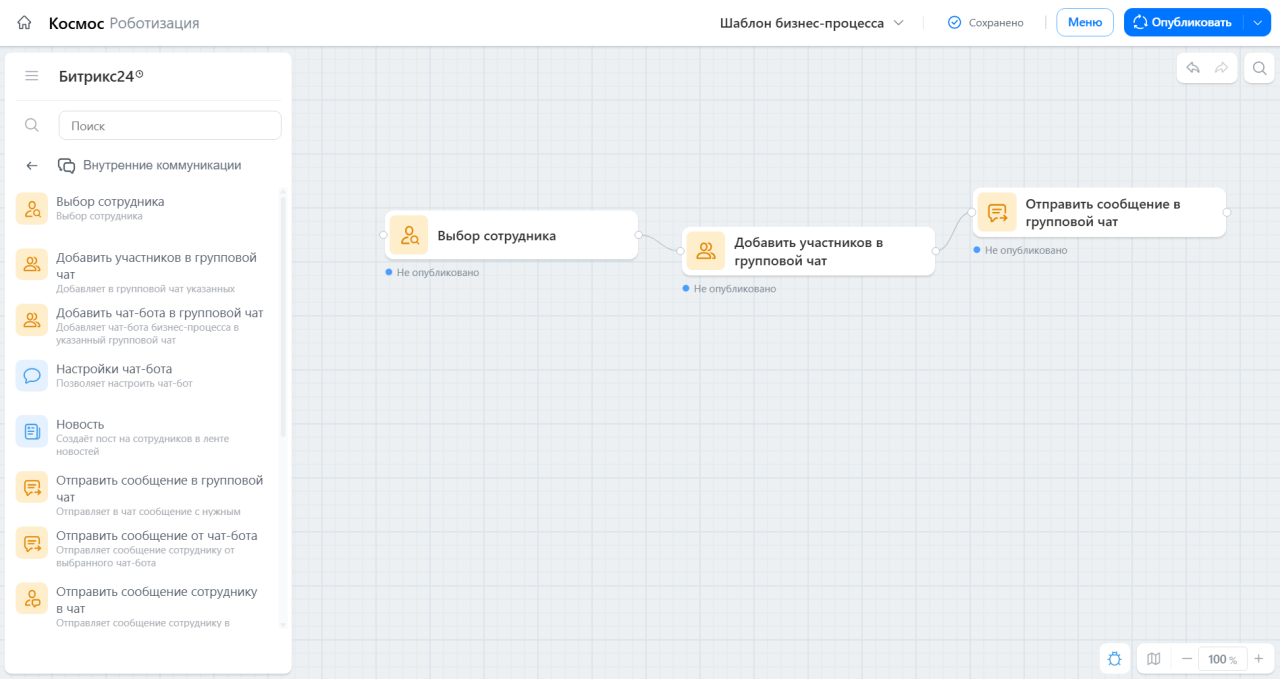Open the Меню button
This screenshot has height=679, width=1280.
pos(1085,22)
